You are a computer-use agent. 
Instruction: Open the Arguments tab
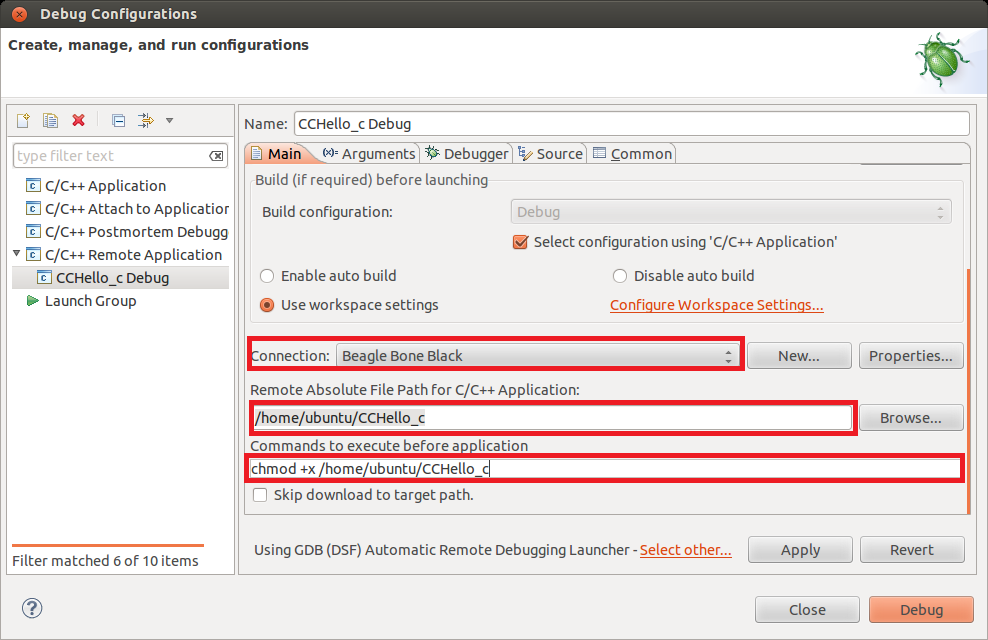(369, 154)
